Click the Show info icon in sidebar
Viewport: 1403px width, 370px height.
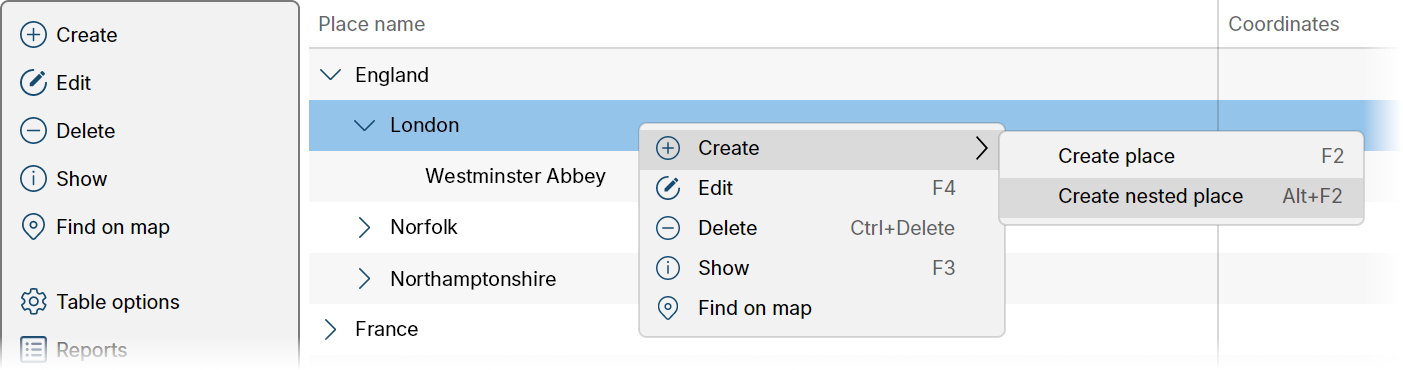point(34,179)
